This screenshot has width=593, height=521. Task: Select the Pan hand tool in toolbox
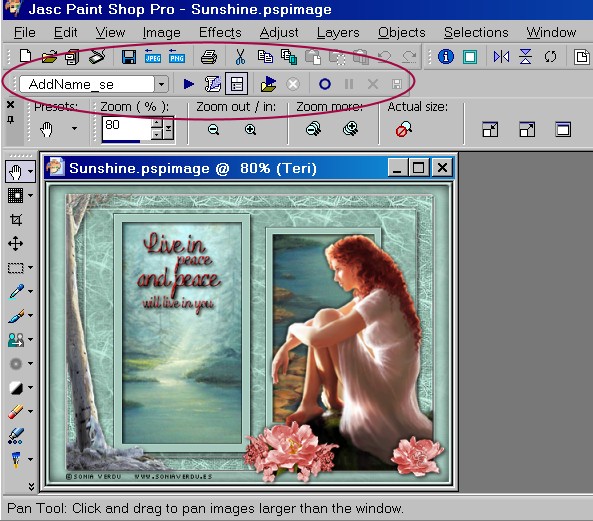tap(16, 172)
